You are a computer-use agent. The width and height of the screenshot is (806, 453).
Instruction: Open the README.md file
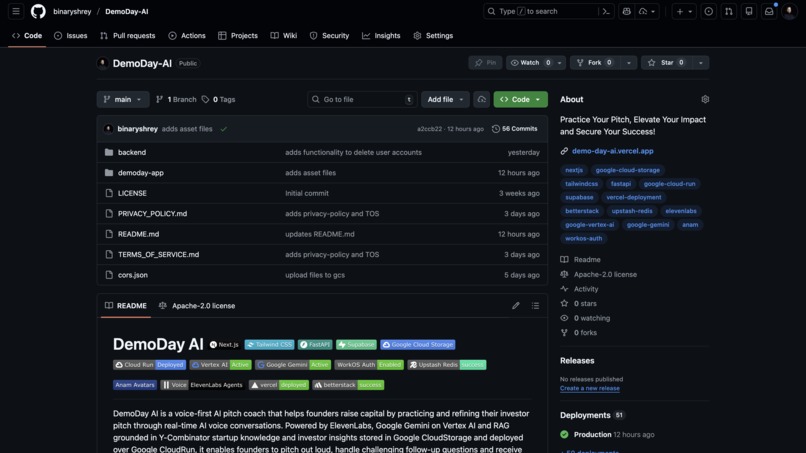point(138,234)
